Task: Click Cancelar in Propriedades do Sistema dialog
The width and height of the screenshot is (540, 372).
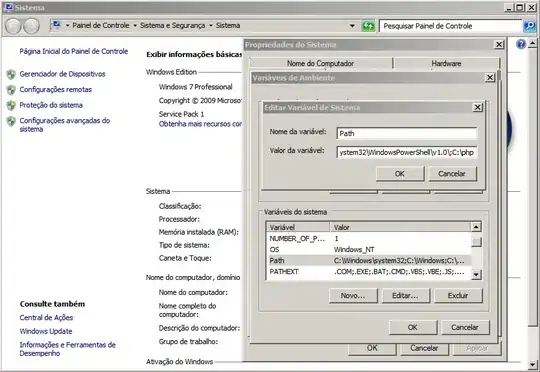Action: [424, 349]
